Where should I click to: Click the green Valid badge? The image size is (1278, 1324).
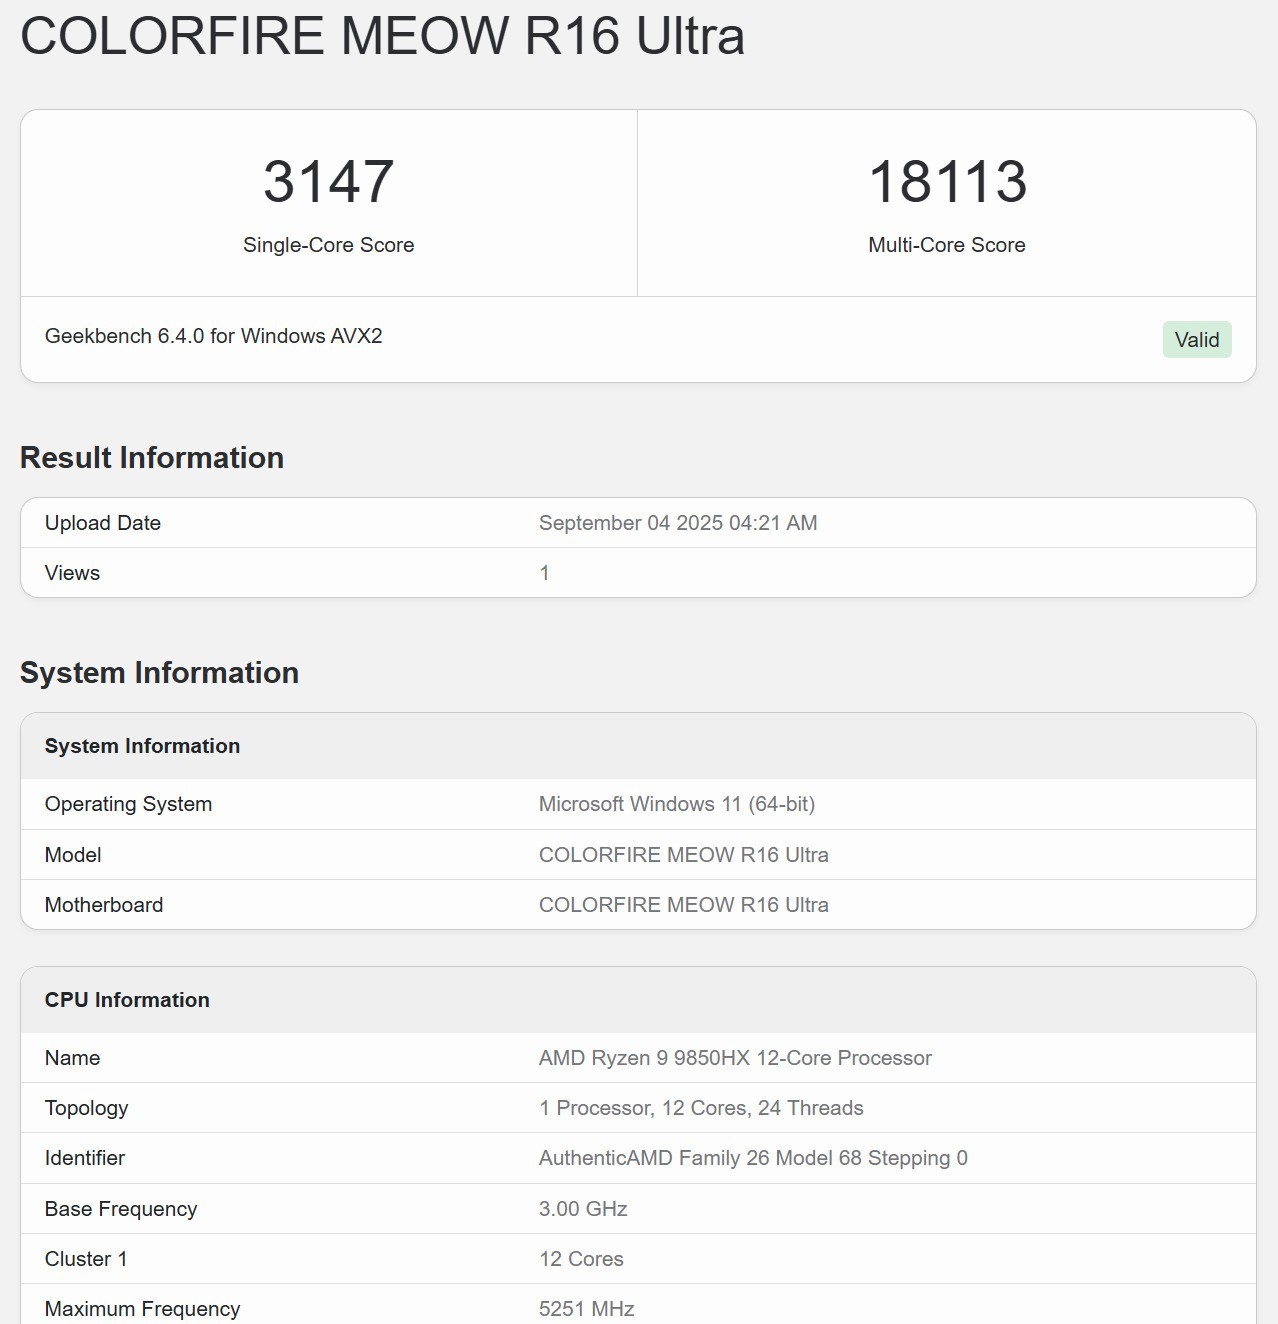(x=1196, y=340)
